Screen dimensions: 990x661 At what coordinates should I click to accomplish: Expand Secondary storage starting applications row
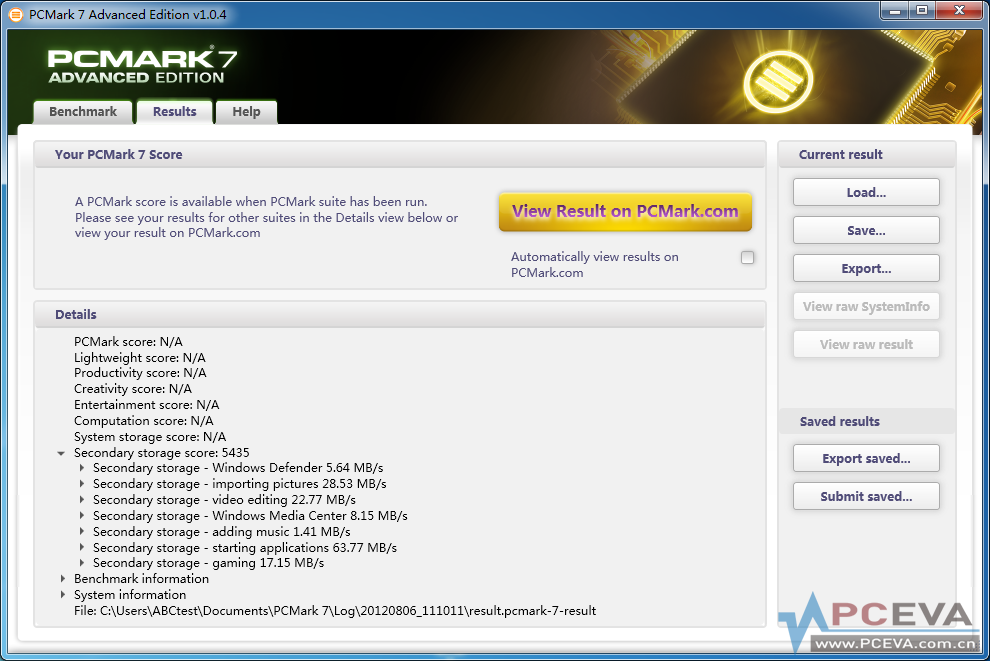82,547
